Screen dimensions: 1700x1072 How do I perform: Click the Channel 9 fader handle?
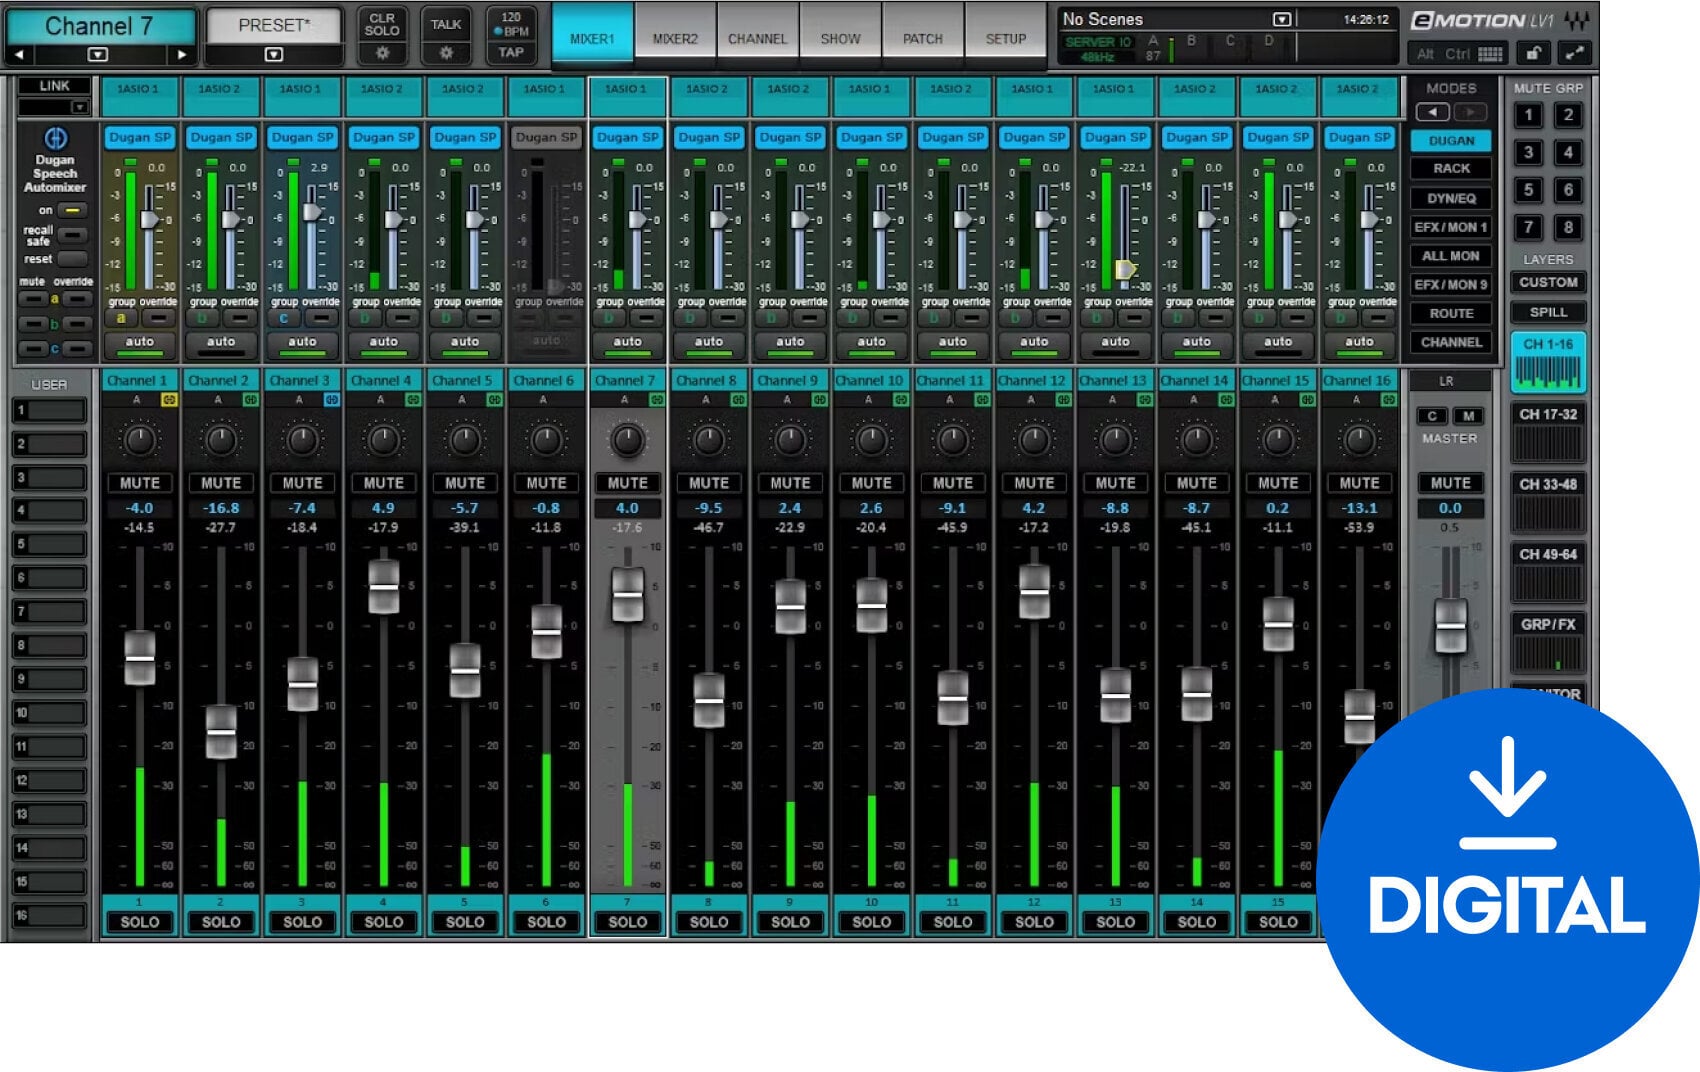pos(790,606)
